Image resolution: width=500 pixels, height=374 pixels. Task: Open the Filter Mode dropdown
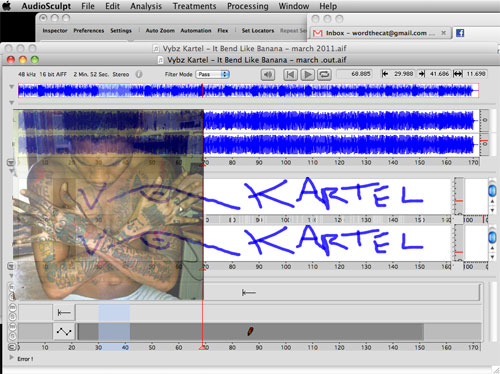coord(213,74)
